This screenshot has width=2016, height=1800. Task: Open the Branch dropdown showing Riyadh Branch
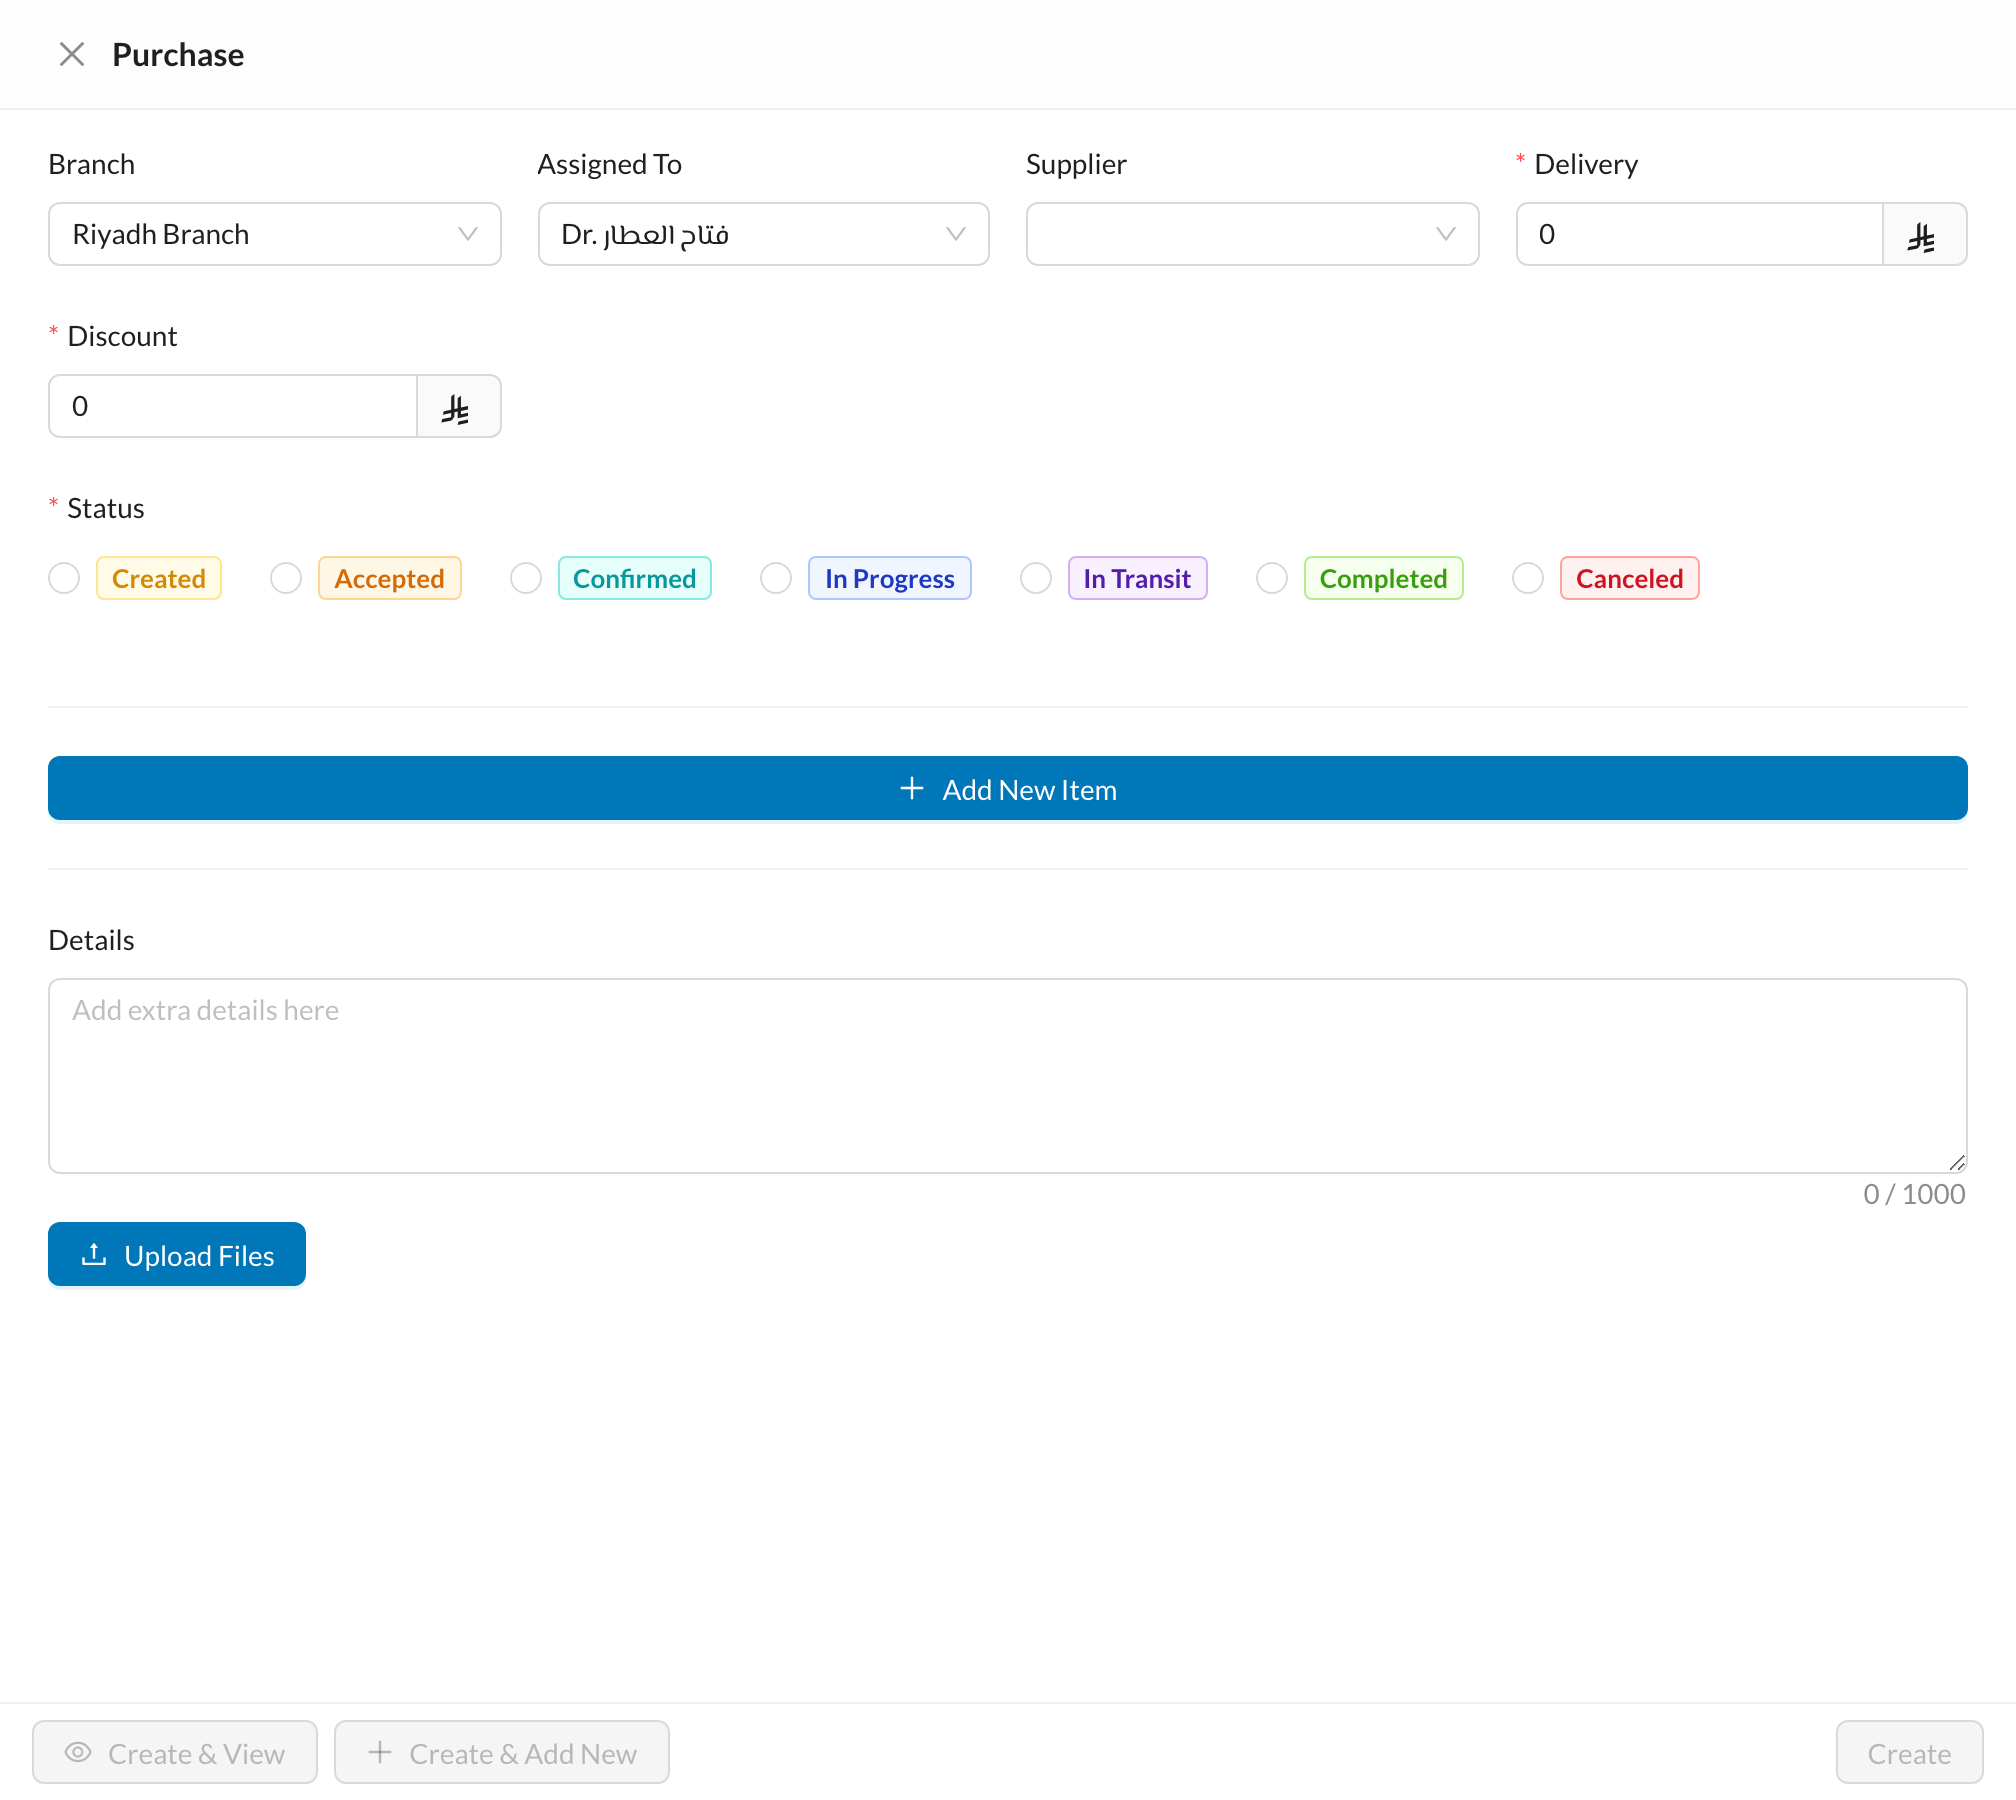pyautogui.click(x=275, y=234)
